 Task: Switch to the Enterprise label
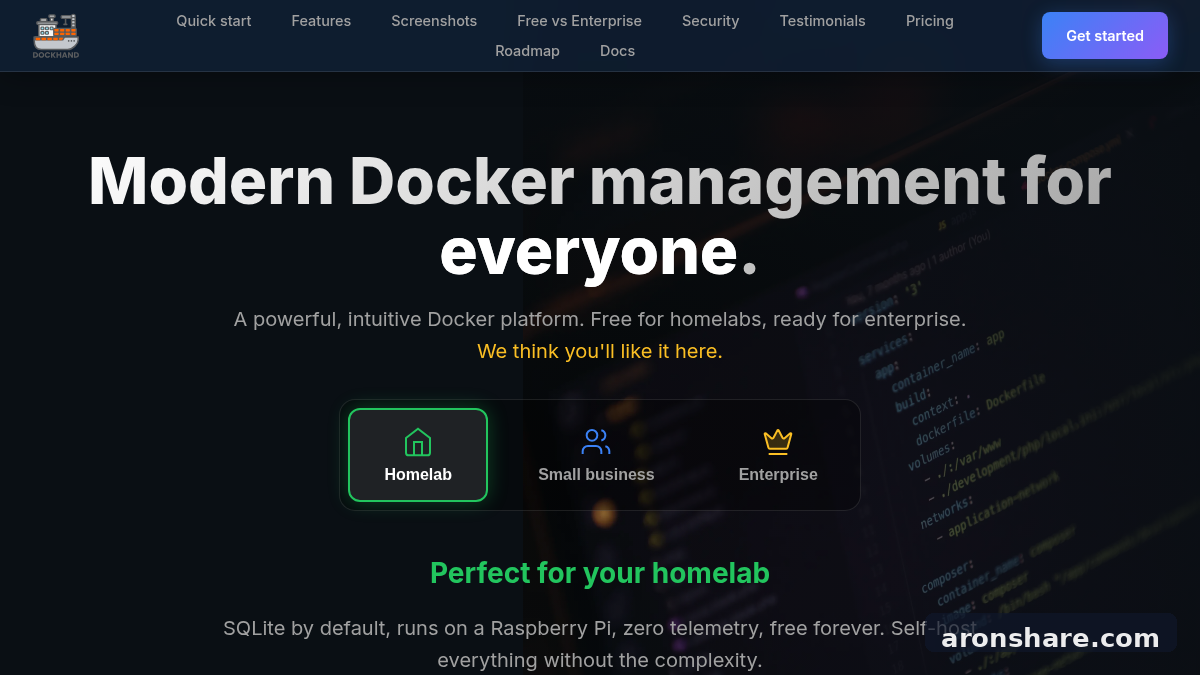[x=778, y=475]
